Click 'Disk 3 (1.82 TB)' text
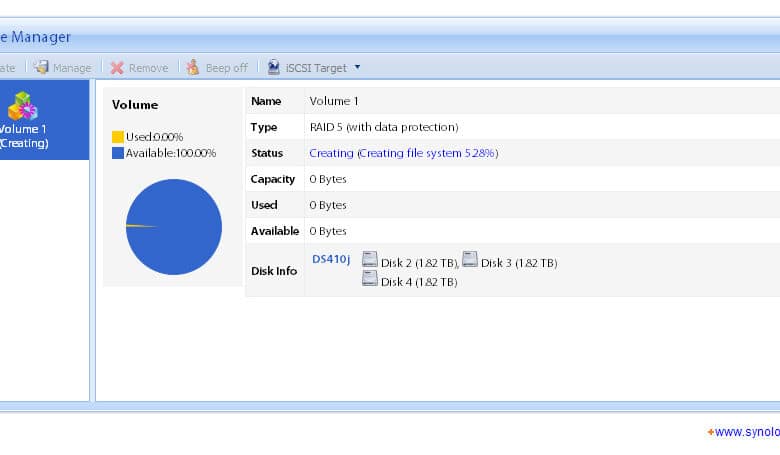Viewport: 780px width, 455px height. [x=519, y=263]
